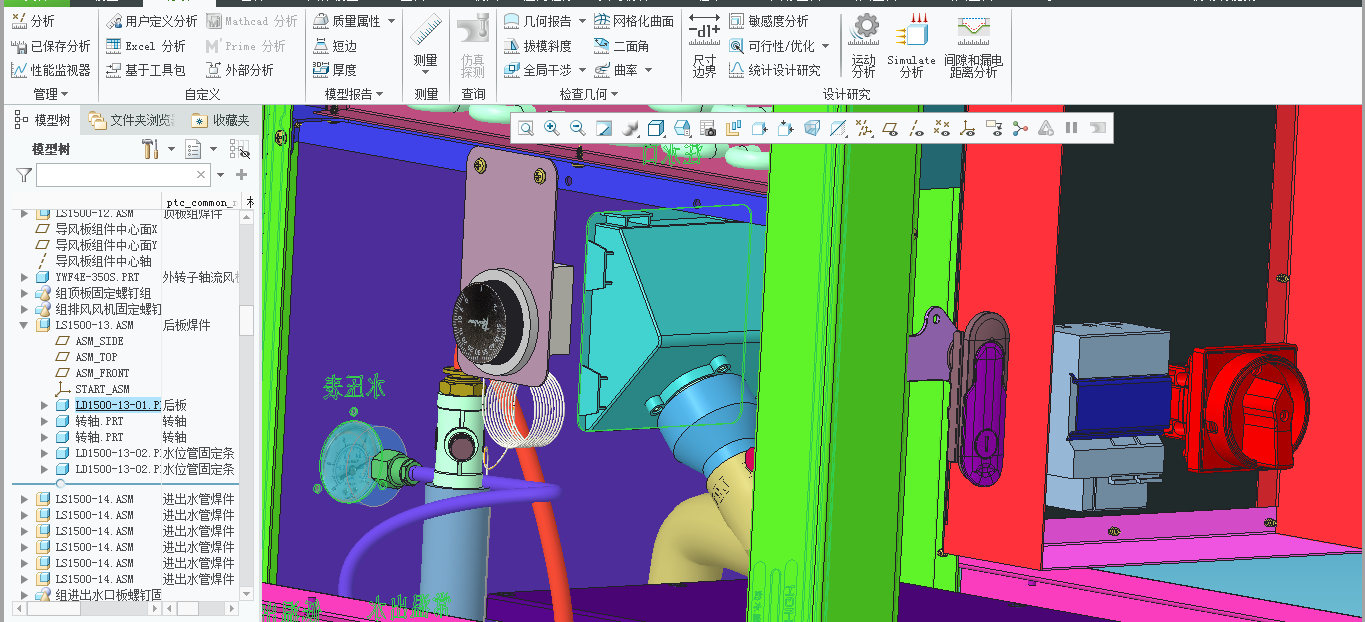Viewport: 1365px width, 622px height.
Task: Open the Measure (测量) tool
Action: pos(426,45)
